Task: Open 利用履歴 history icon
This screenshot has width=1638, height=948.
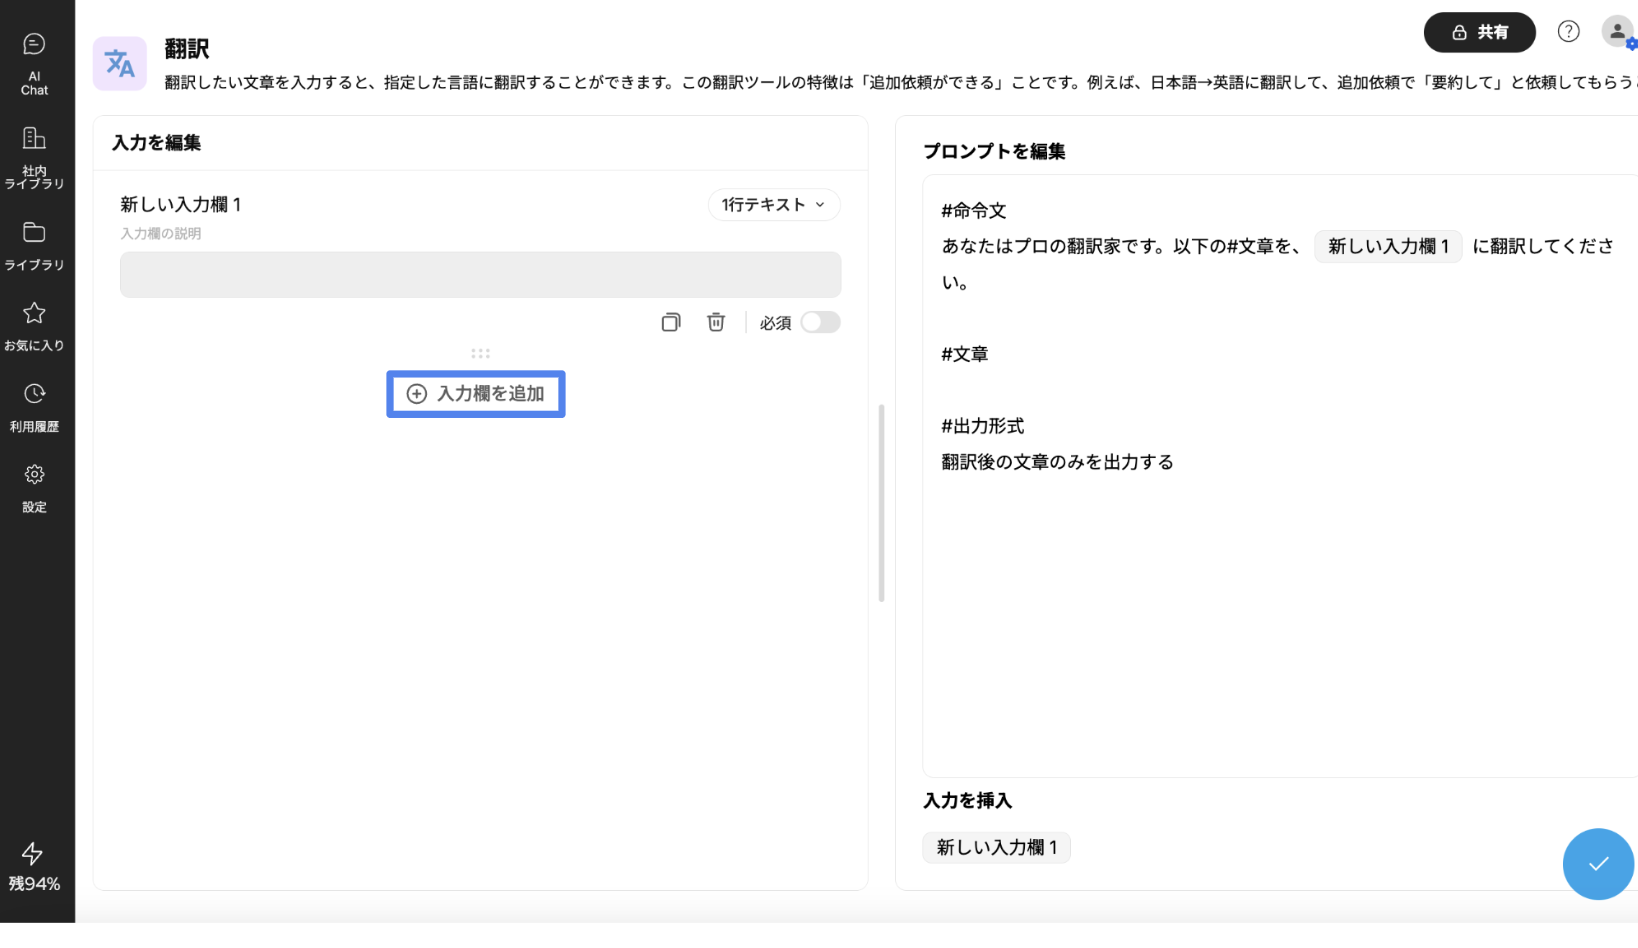Action: coord(34,406)
